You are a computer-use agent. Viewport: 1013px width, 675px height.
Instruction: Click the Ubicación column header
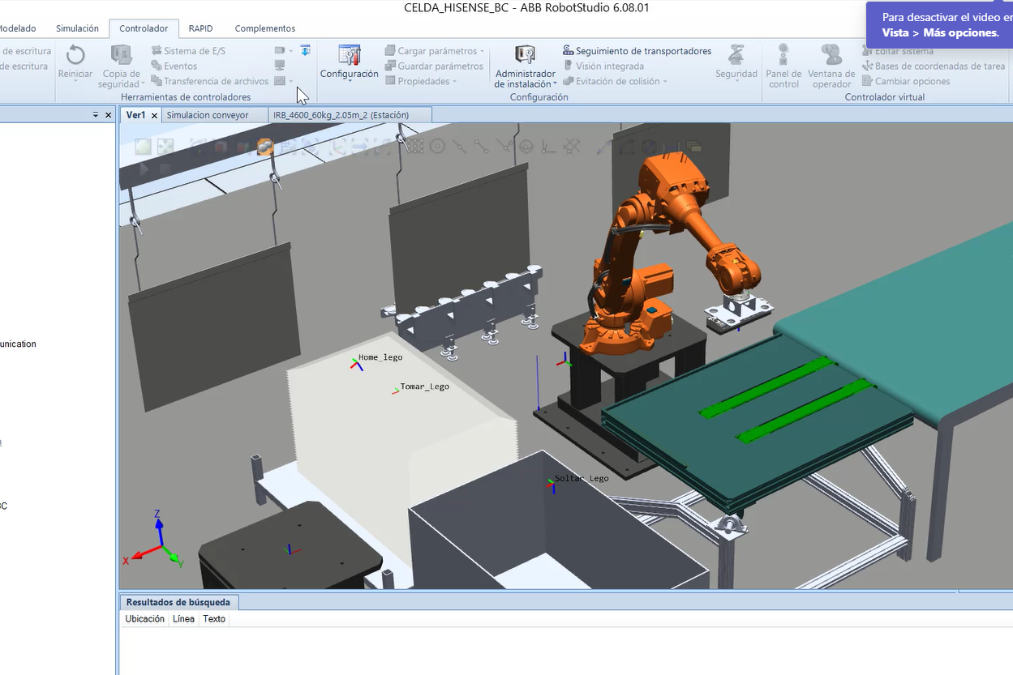coord(145,619)
